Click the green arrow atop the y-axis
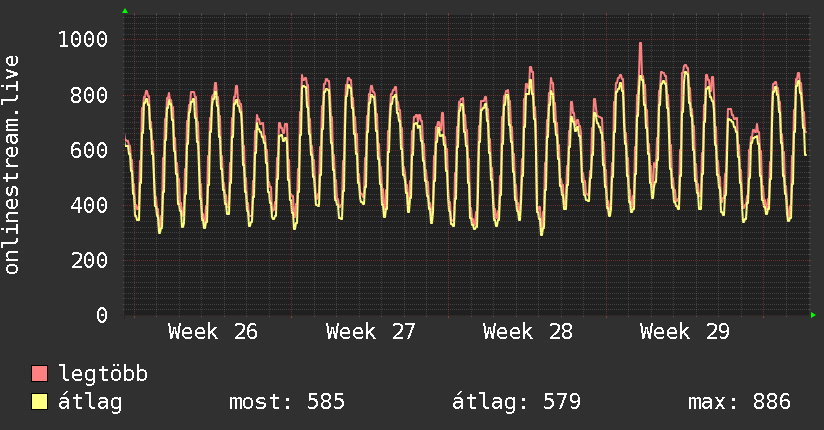Viewport: 824px width, 430px height. (x=125, y=11)
